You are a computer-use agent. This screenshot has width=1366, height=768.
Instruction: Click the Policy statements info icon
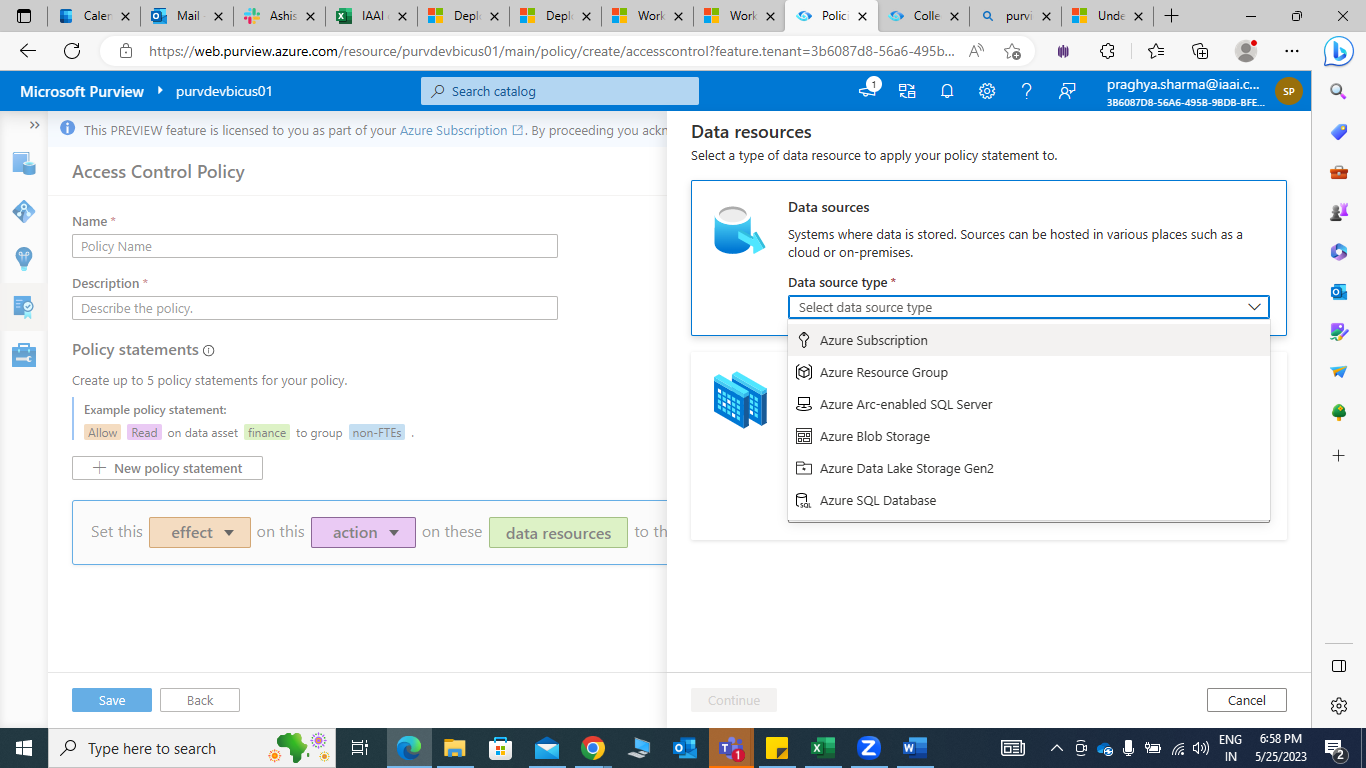[209, 351]
